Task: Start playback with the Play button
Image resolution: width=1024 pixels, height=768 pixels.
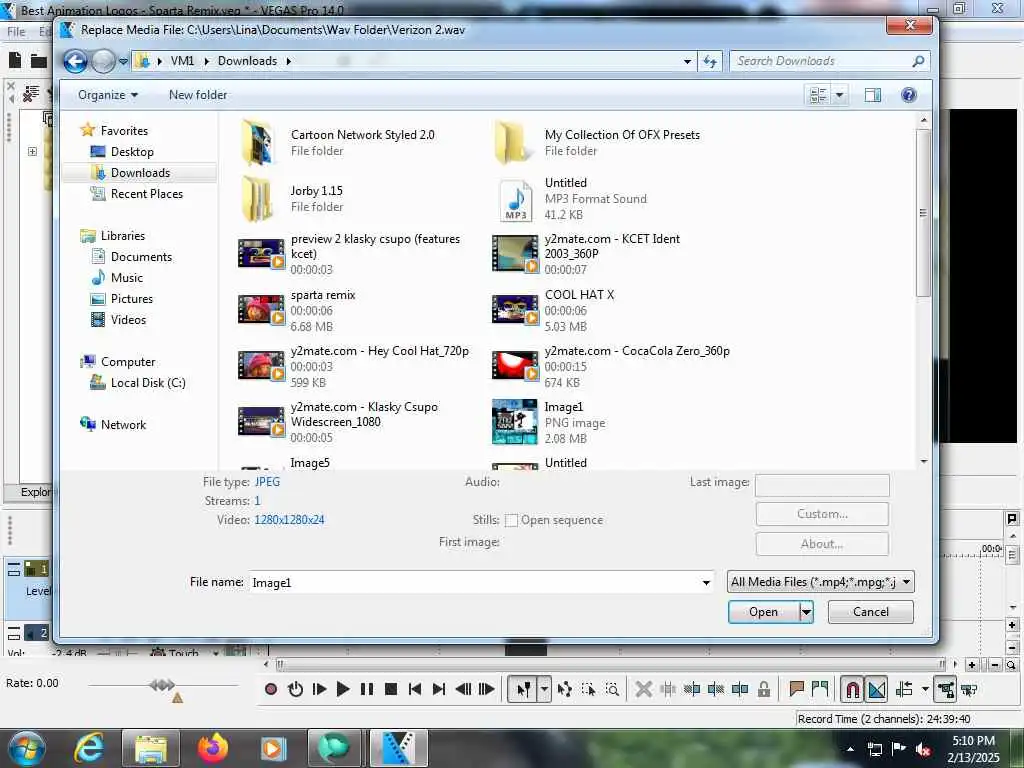Action: tap(343, 689)
